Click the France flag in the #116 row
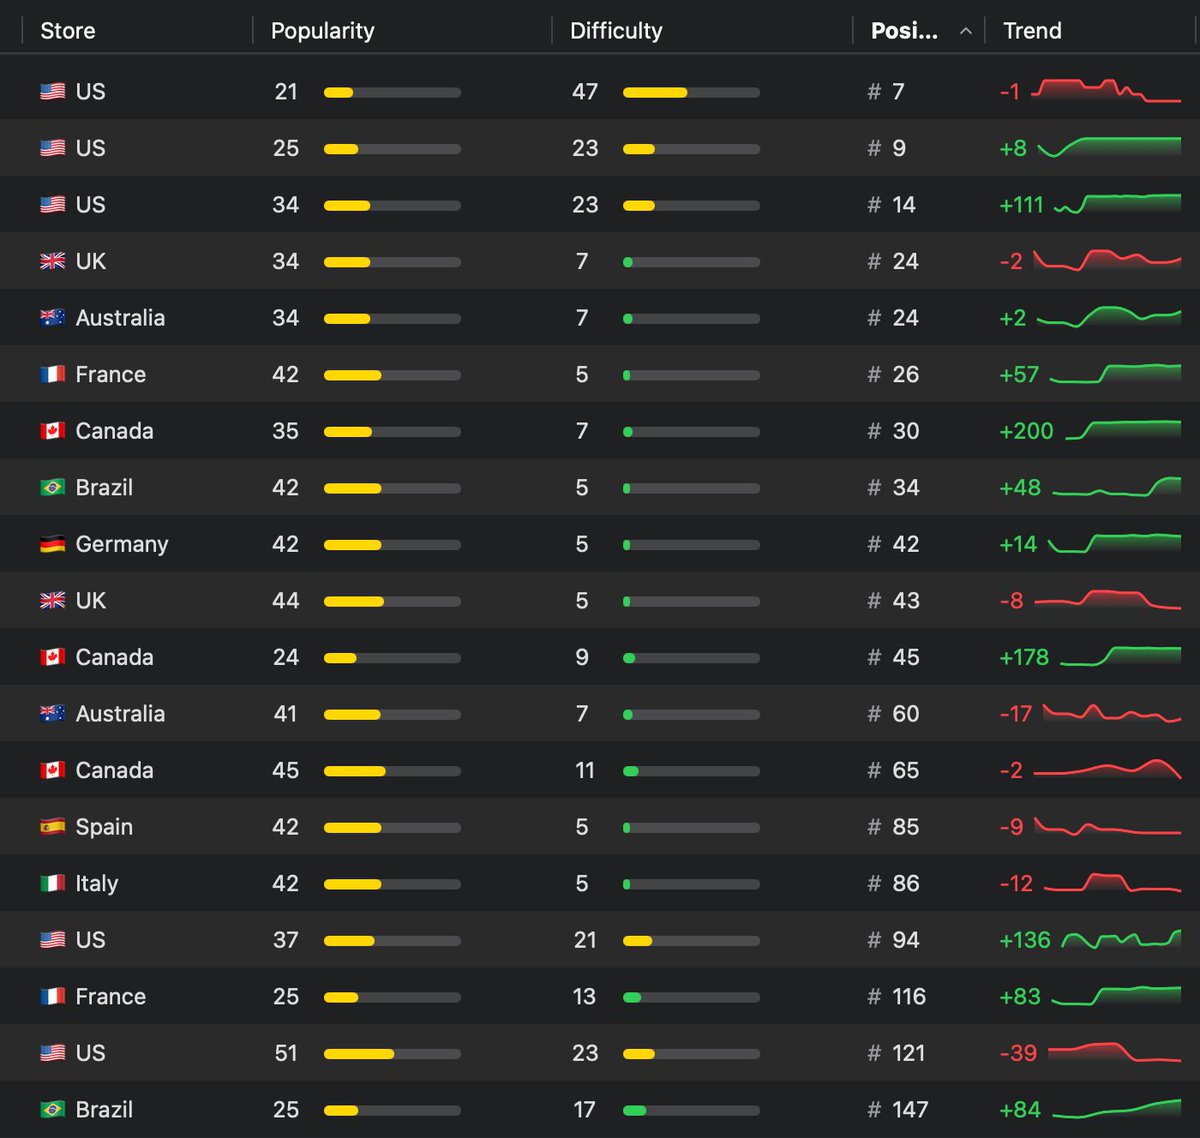 [53, 996]
